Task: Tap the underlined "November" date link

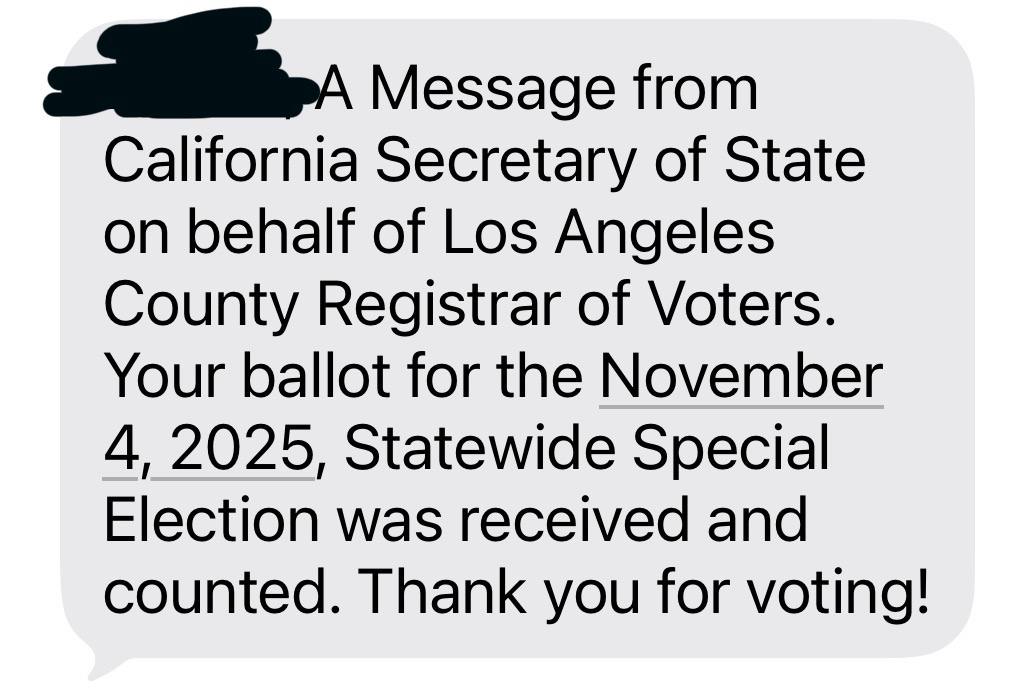Action: 741,377
